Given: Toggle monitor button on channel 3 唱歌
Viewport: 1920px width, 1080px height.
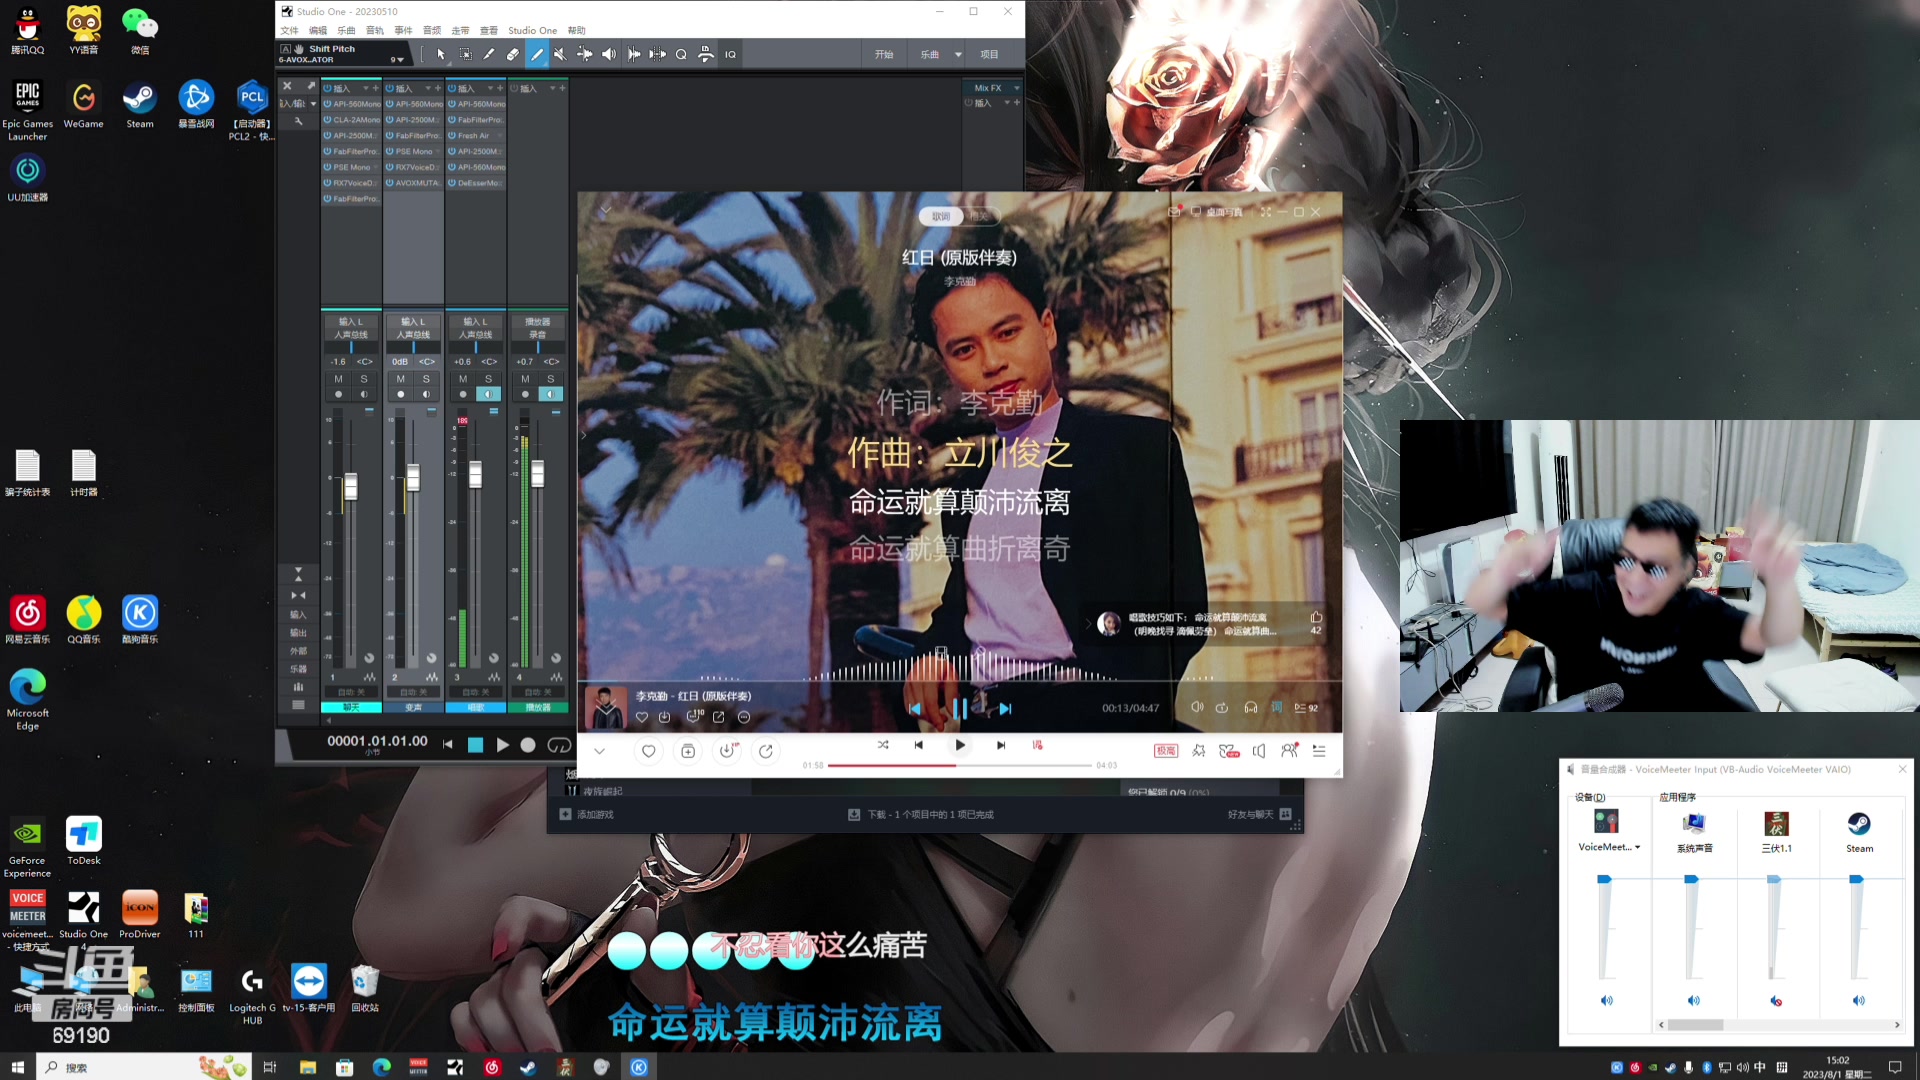Looking at the screenshot, I should point(489,394).
